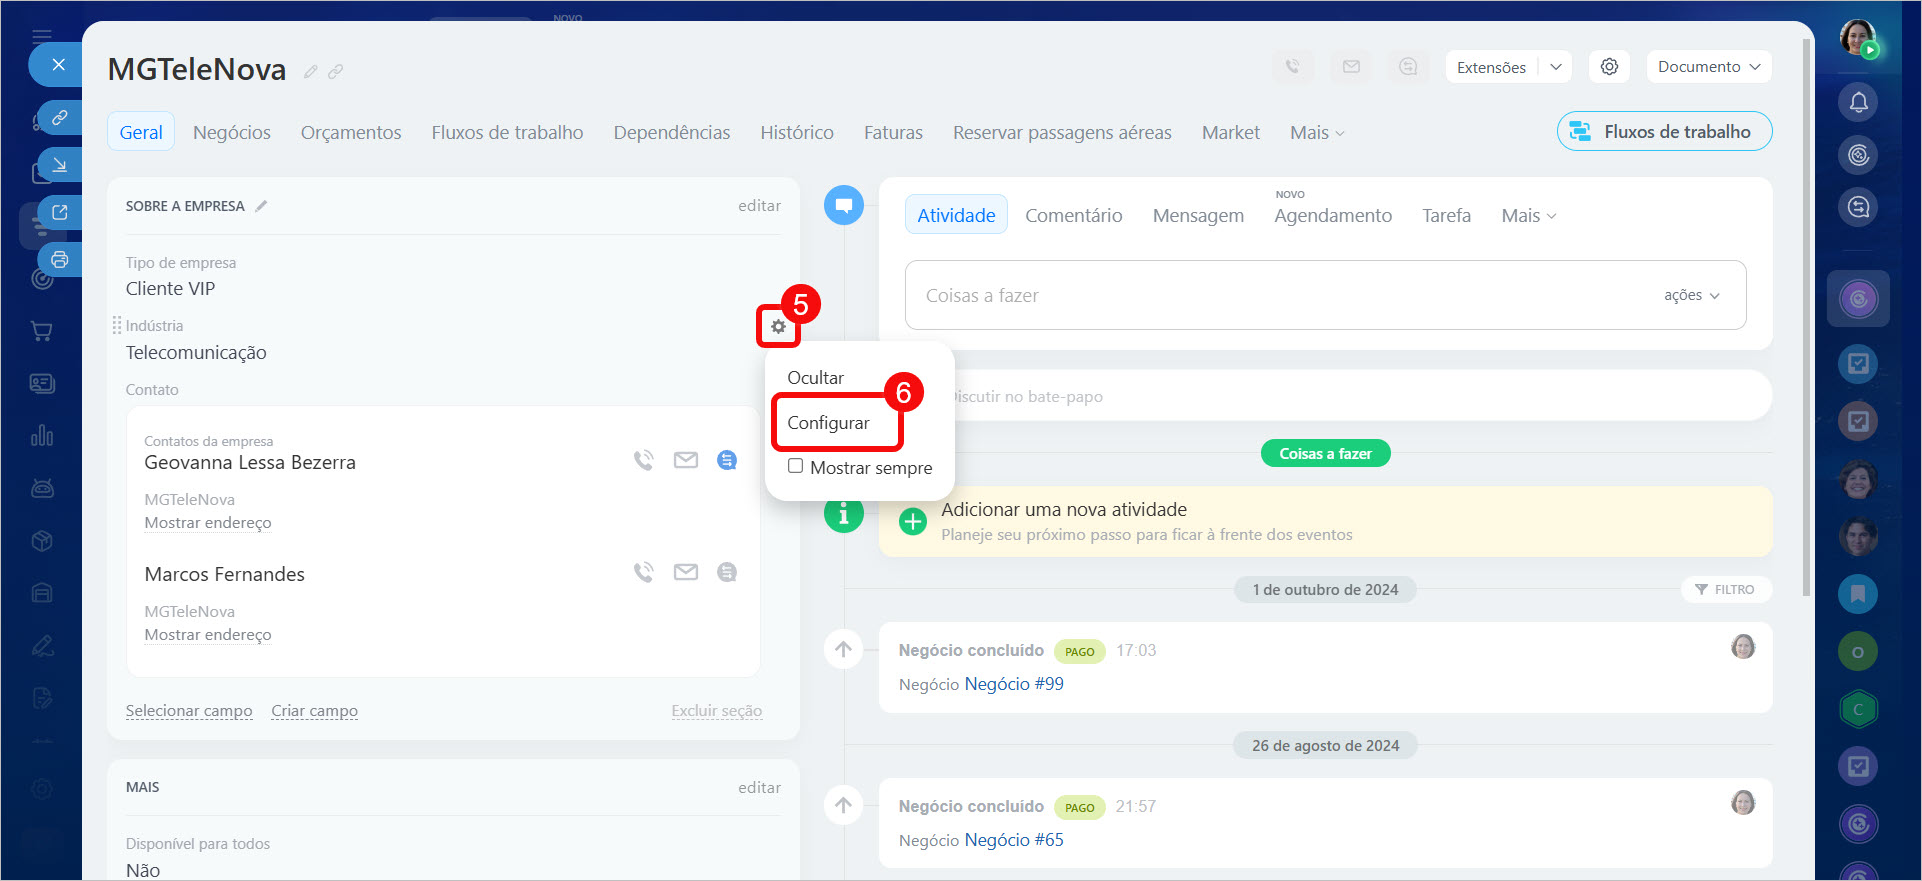Click email icon for Marcos Fernandes
This screenshot has width=1922, height=881.
[685, 572]
